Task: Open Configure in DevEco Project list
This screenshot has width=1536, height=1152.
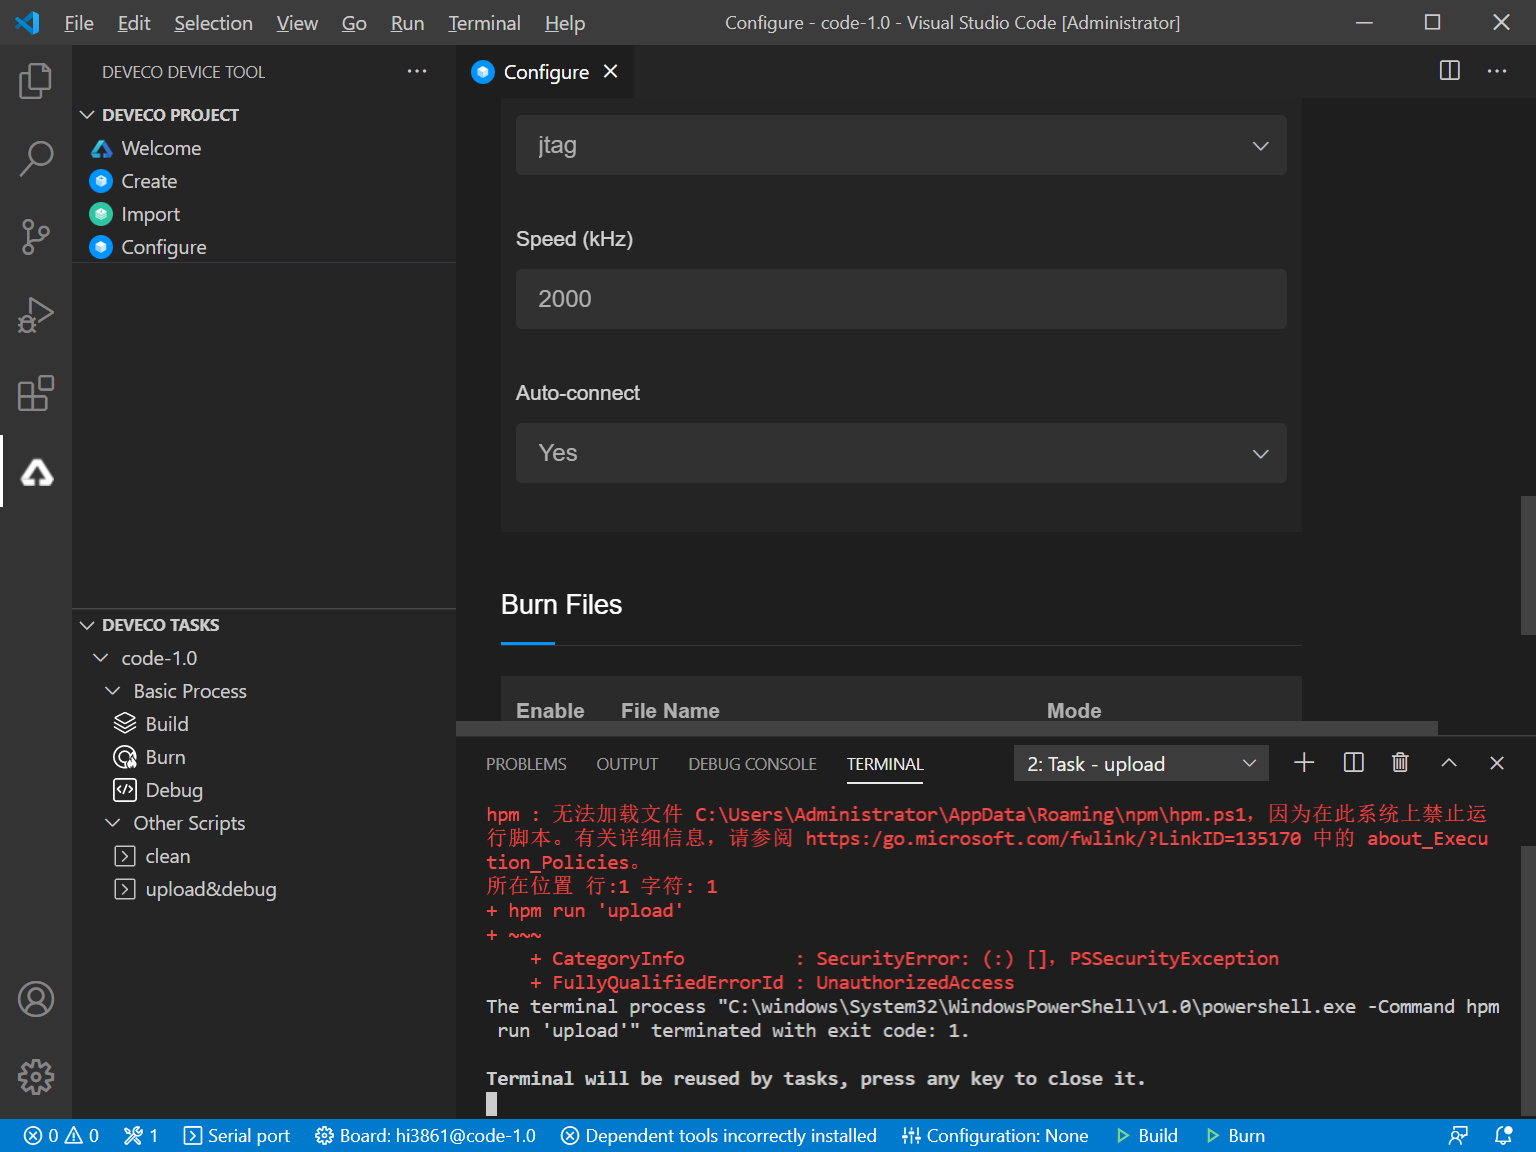Action: tap(164, 247)
